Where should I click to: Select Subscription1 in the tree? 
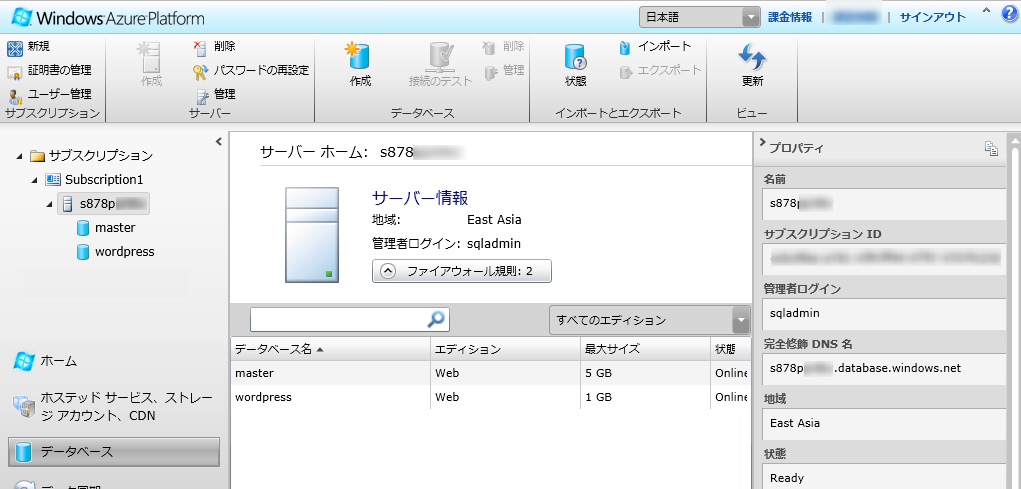[x=94, y=180]
